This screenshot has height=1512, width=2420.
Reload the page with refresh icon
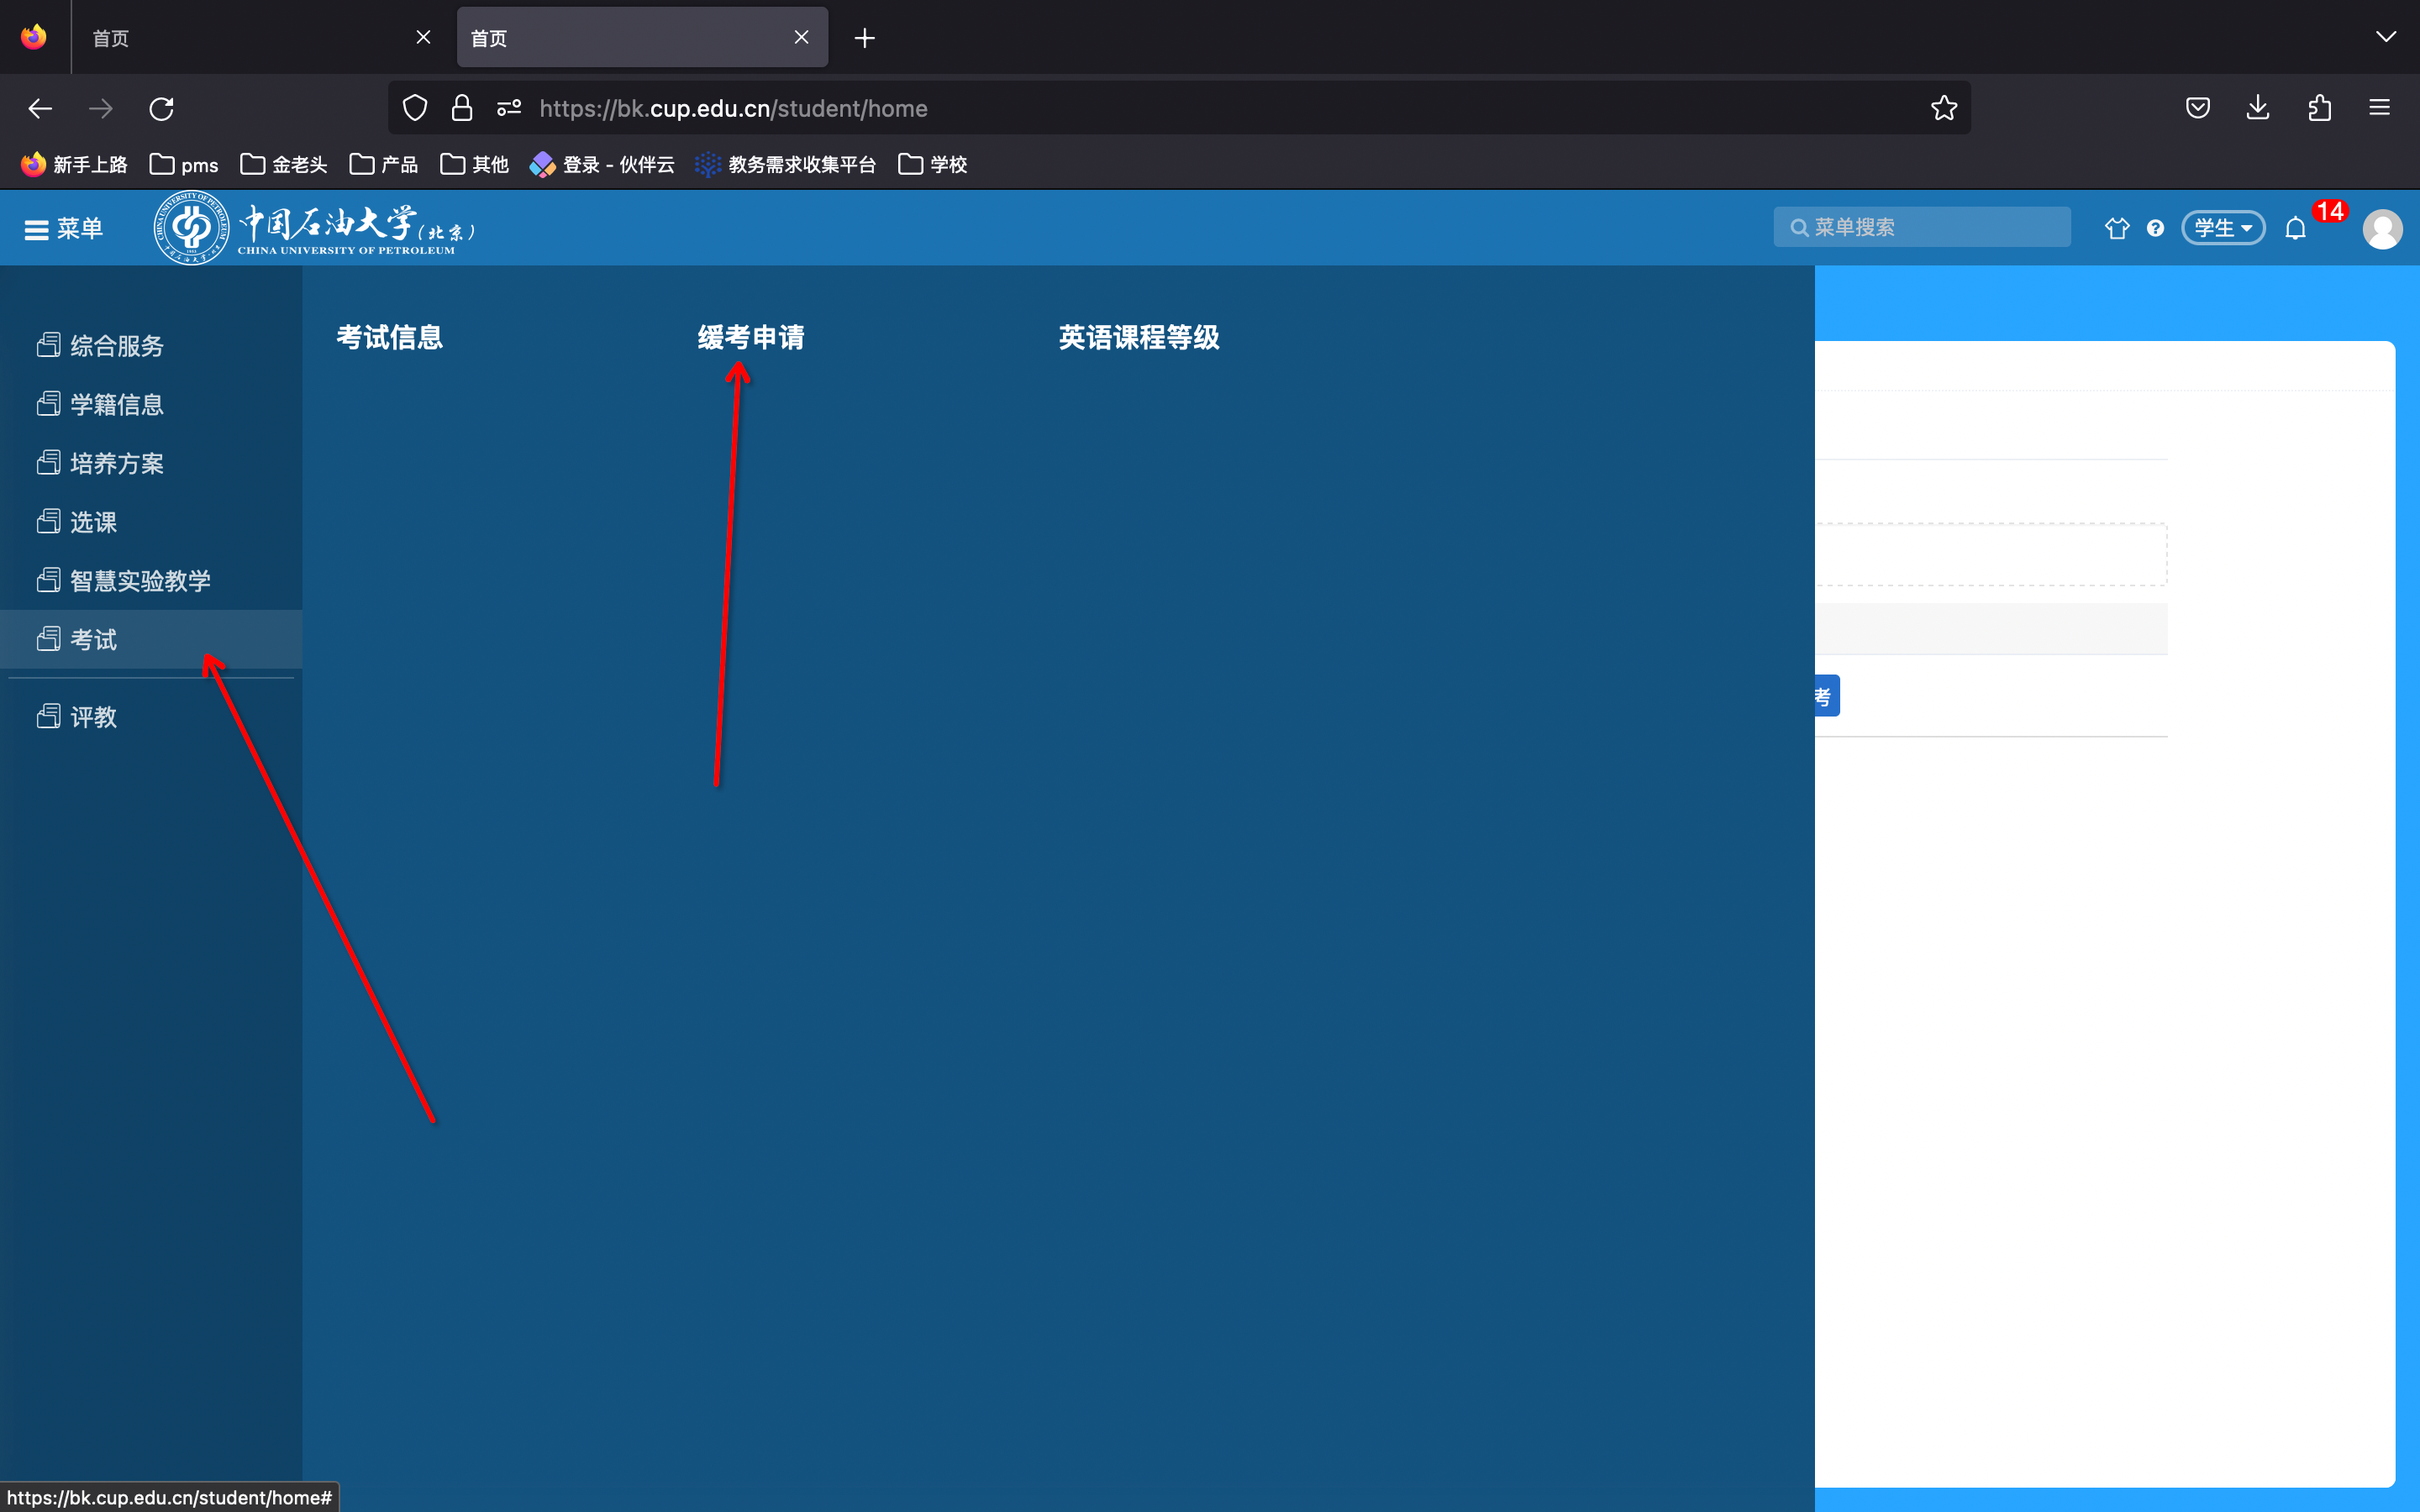pos(162,108)
